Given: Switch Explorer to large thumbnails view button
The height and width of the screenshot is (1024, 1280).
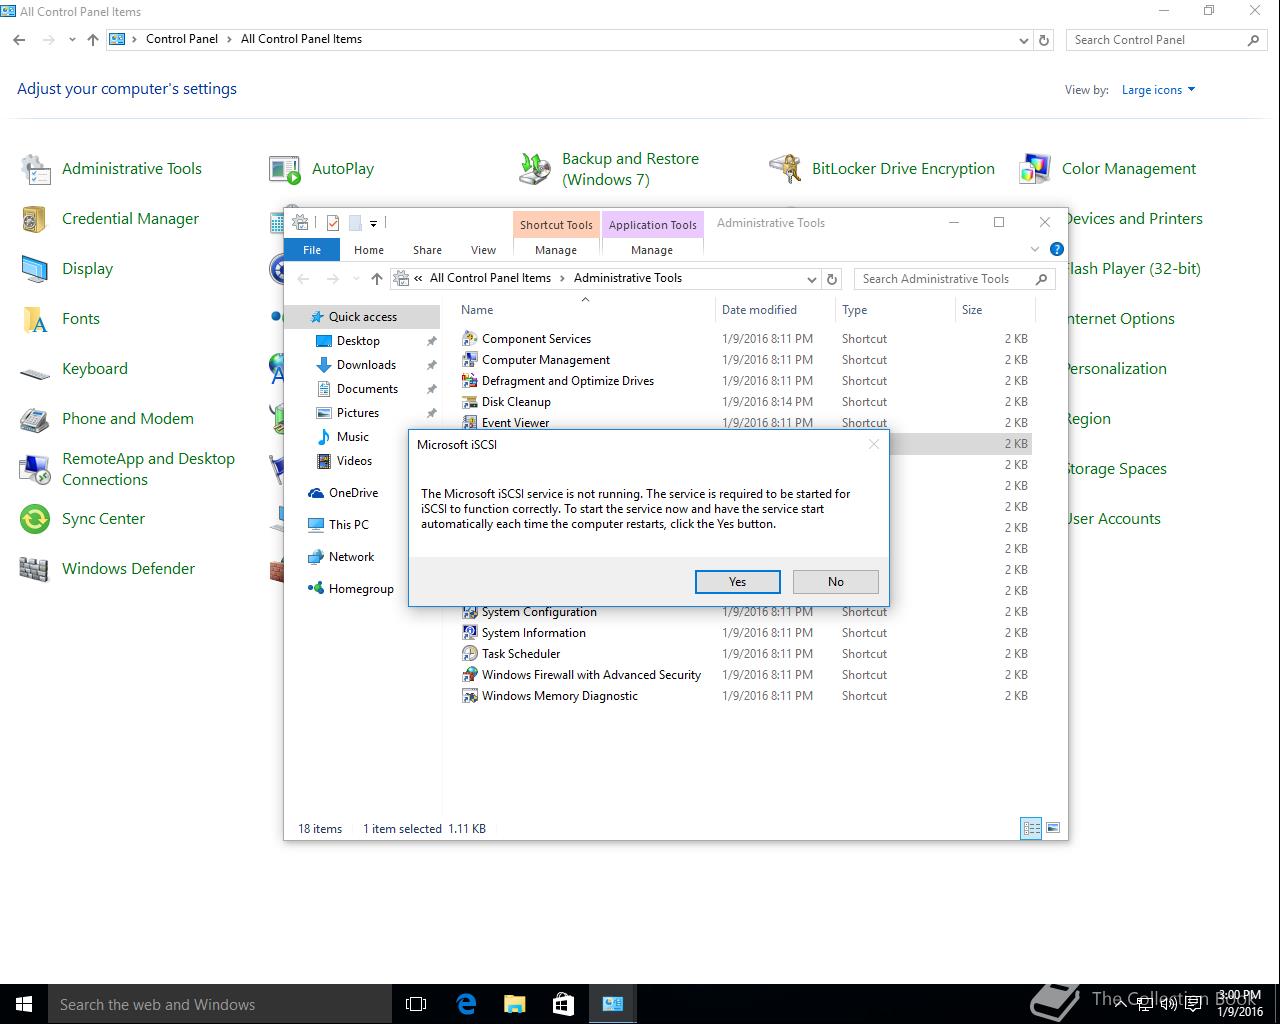Looking at the screenshot, I should [x=1052, y=828].
